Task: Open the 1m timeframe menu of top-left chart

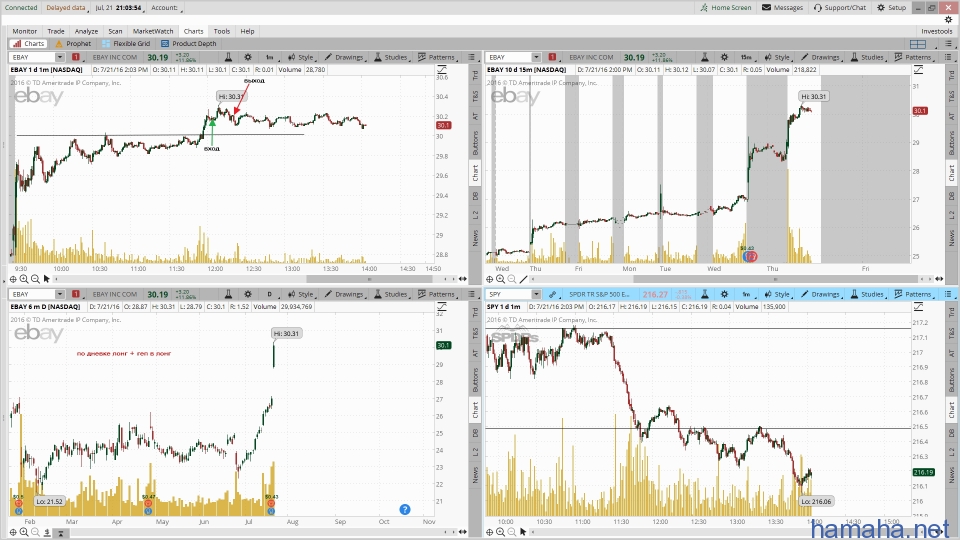Action: click(270, 57)
